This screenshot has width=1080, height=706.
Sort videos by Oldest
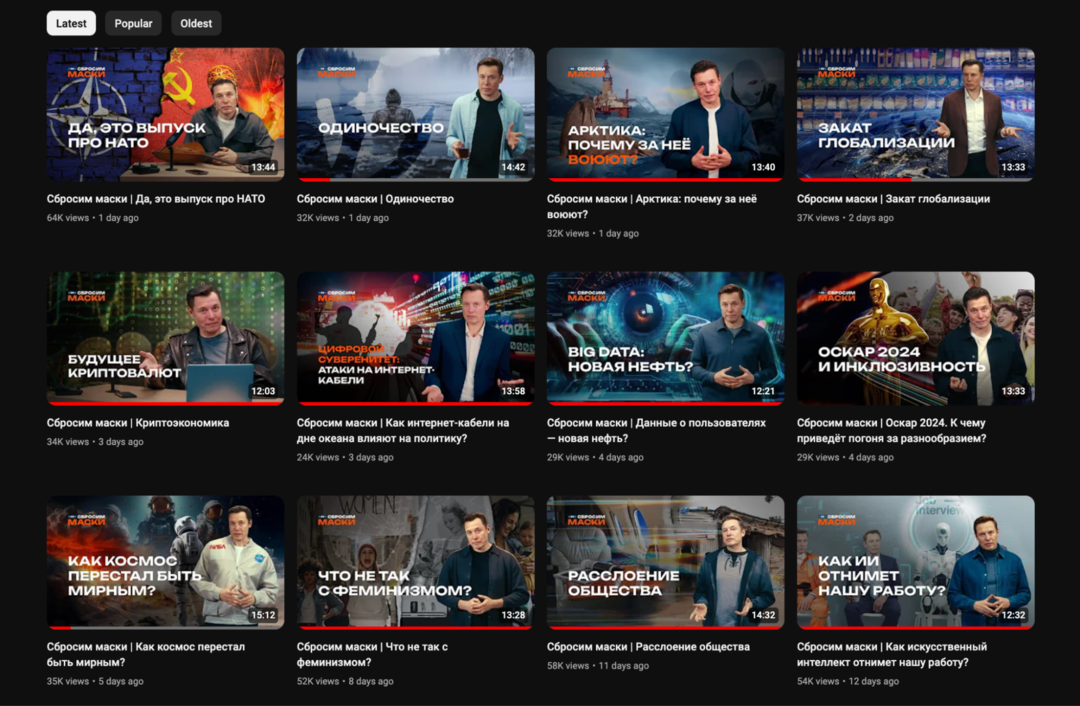pos(196,24)
